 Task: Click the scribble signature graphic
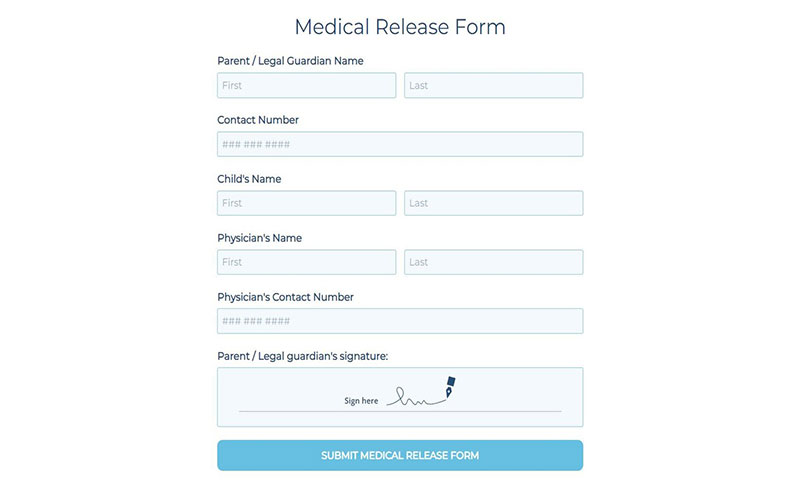(x=416, y=397)
